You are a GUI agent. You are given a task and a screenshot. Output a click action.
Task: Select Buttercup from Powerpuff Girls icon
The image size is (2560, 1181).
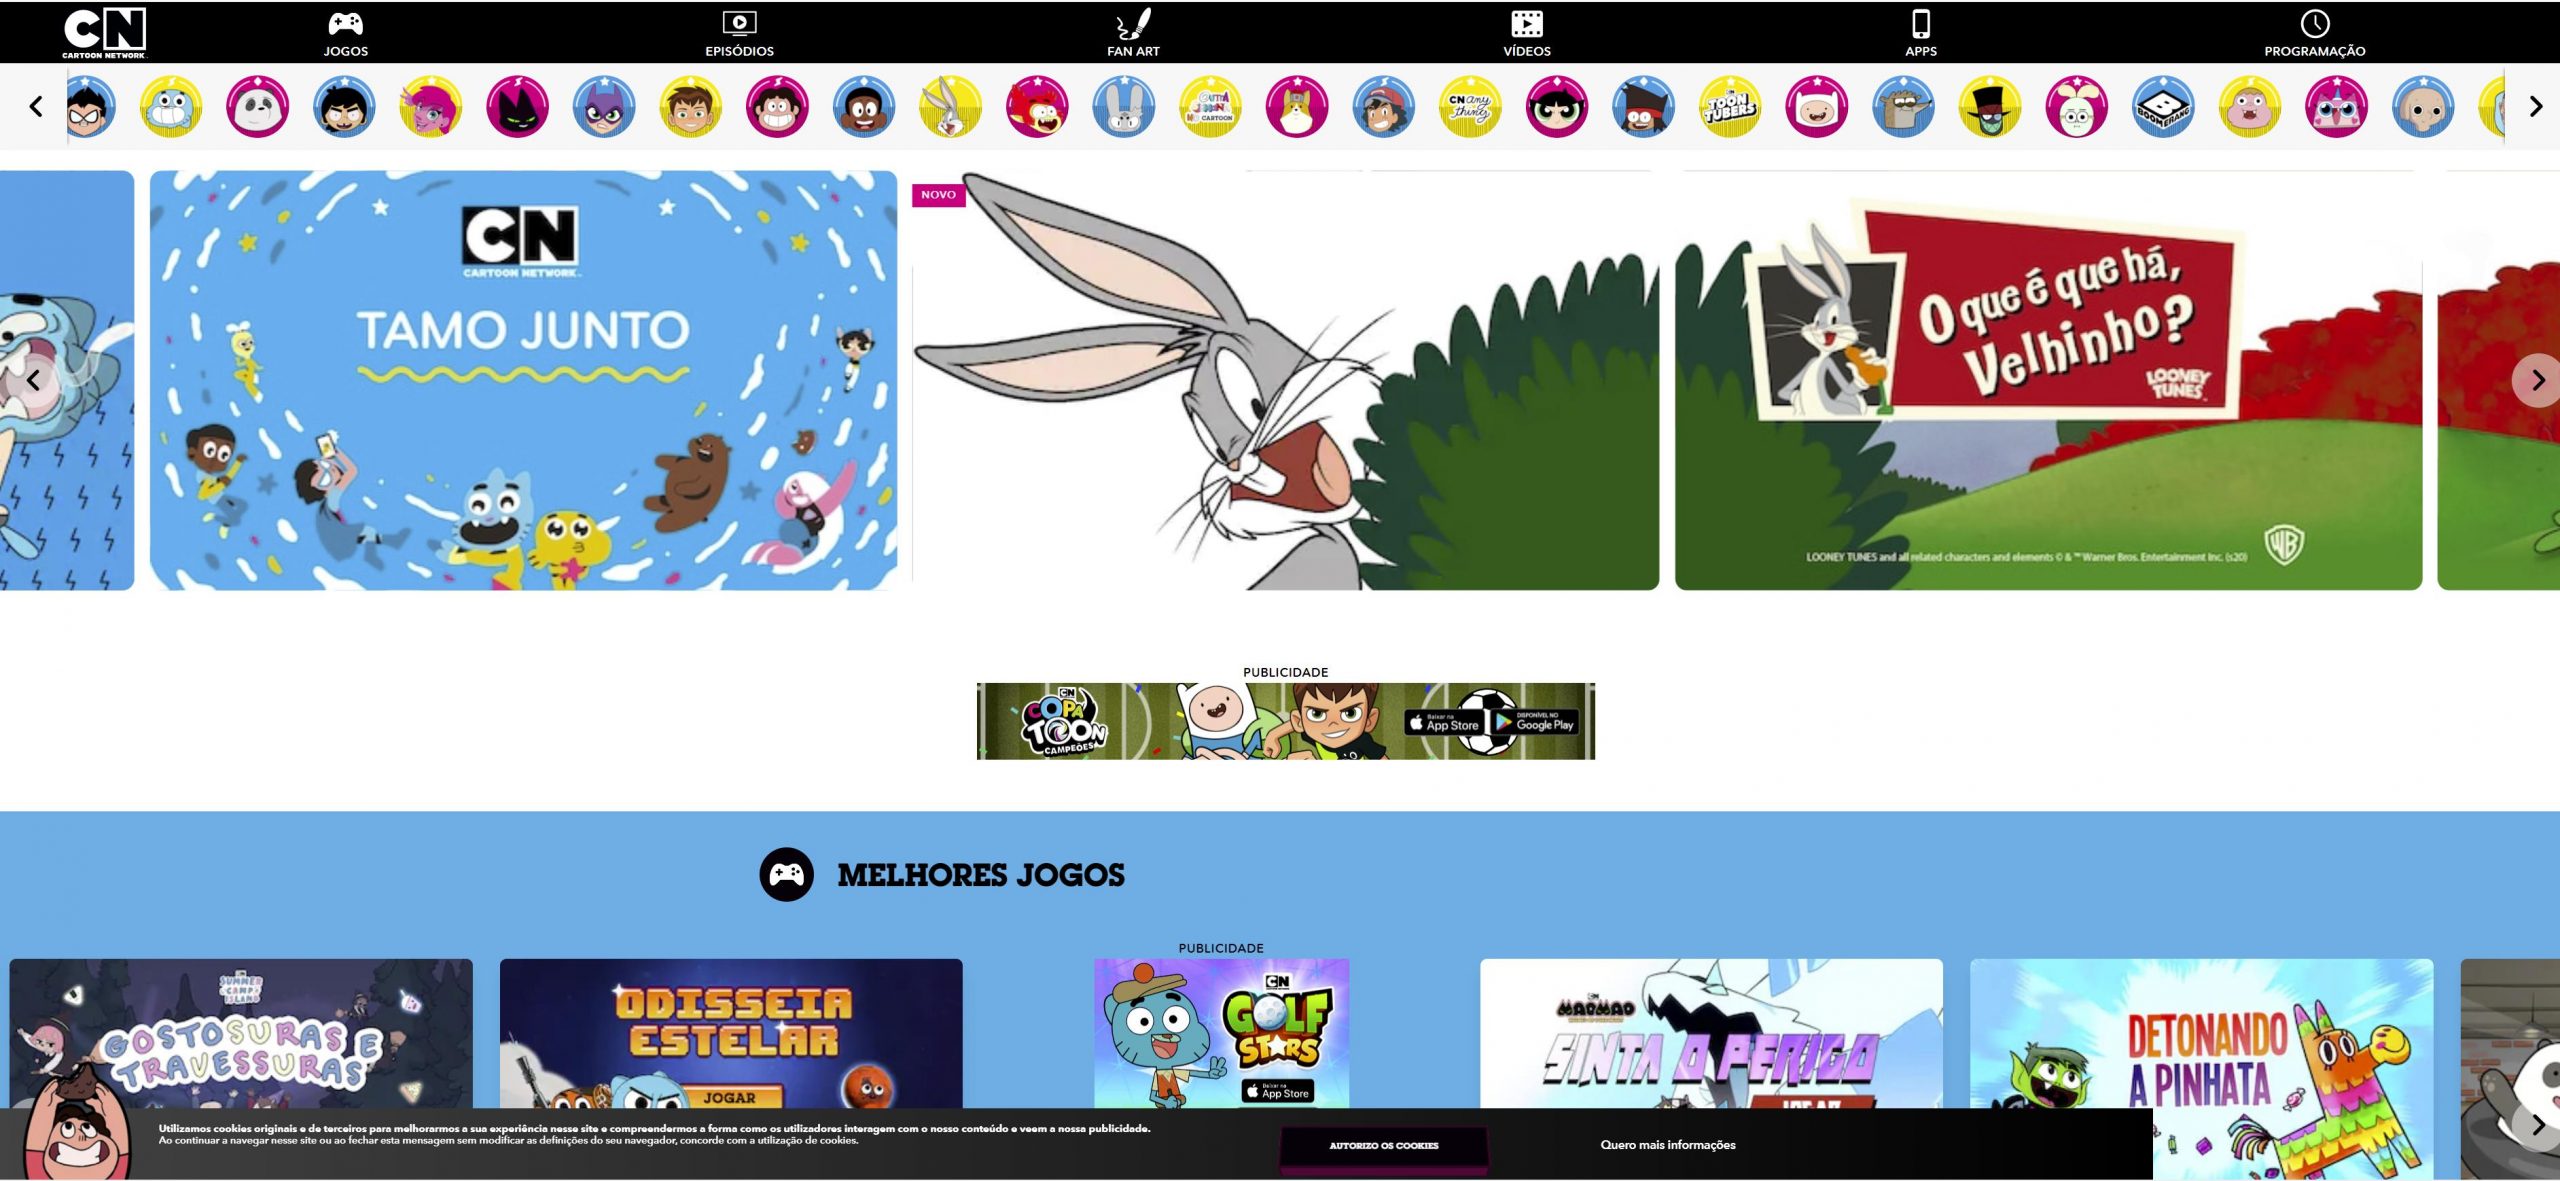pos(1558,106)
